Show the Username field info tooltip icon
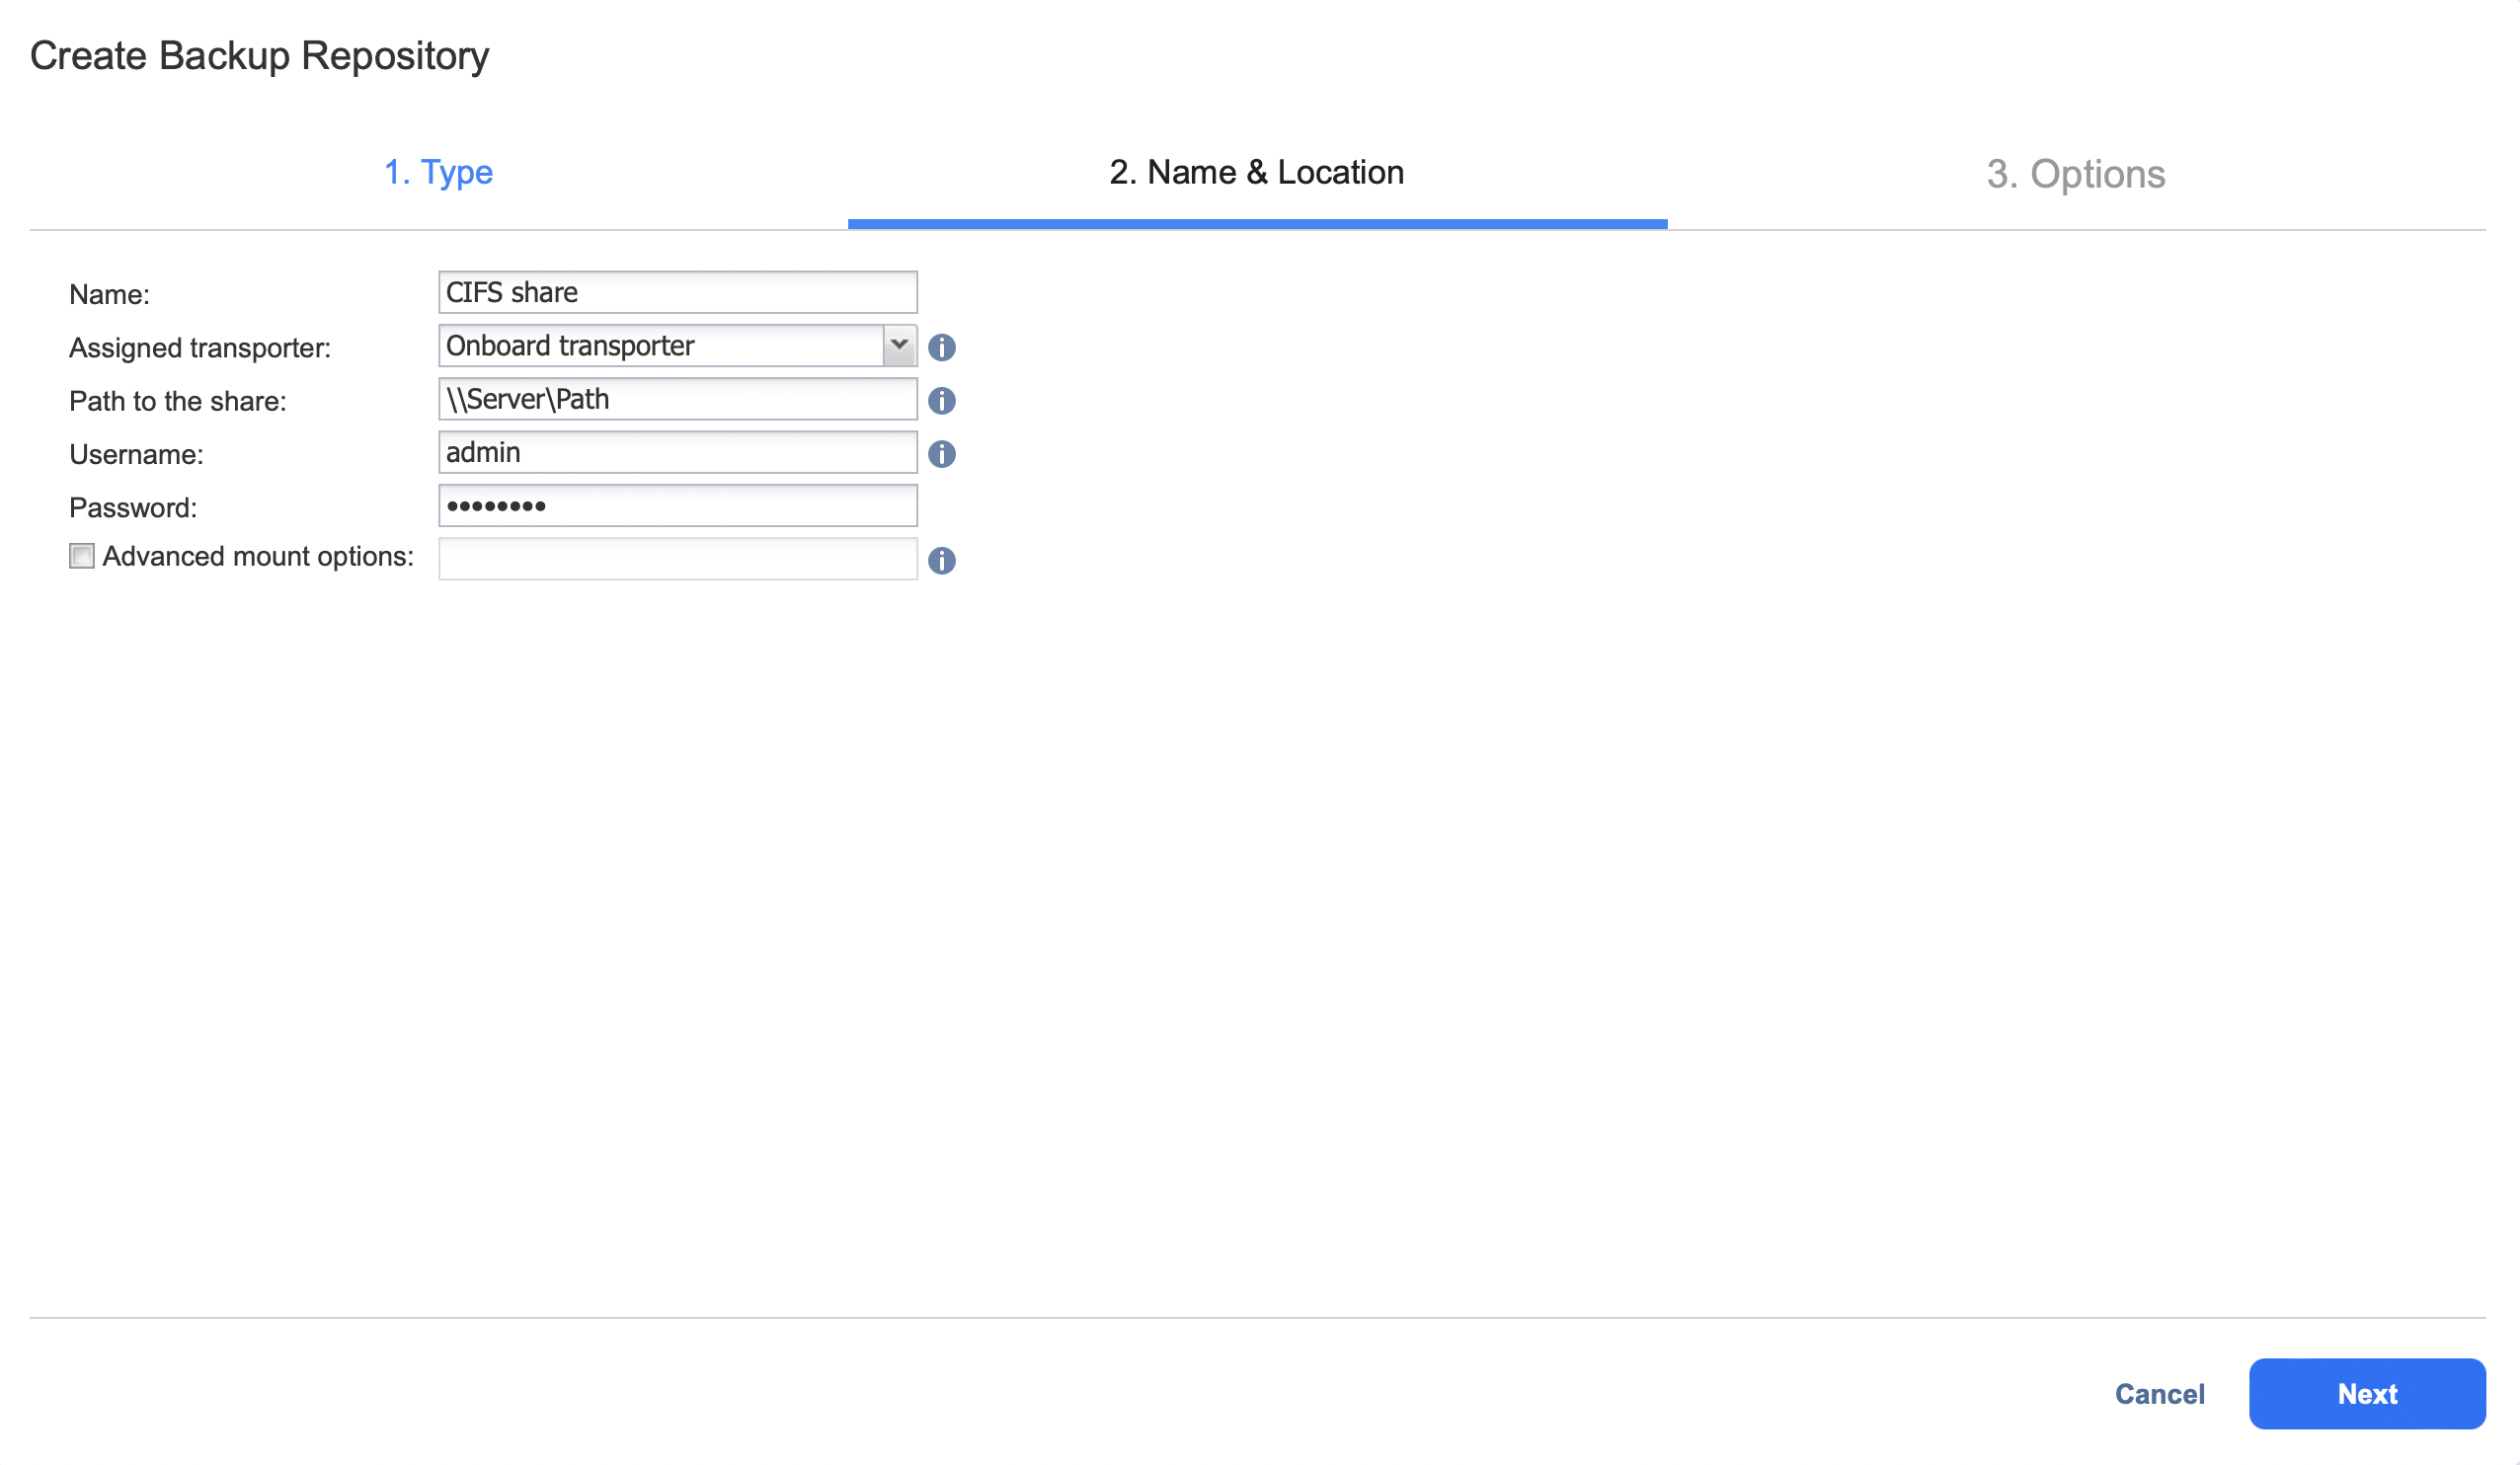Image resolution: width=2520 pixels, height=1465 pixels. tap(941, 454)
